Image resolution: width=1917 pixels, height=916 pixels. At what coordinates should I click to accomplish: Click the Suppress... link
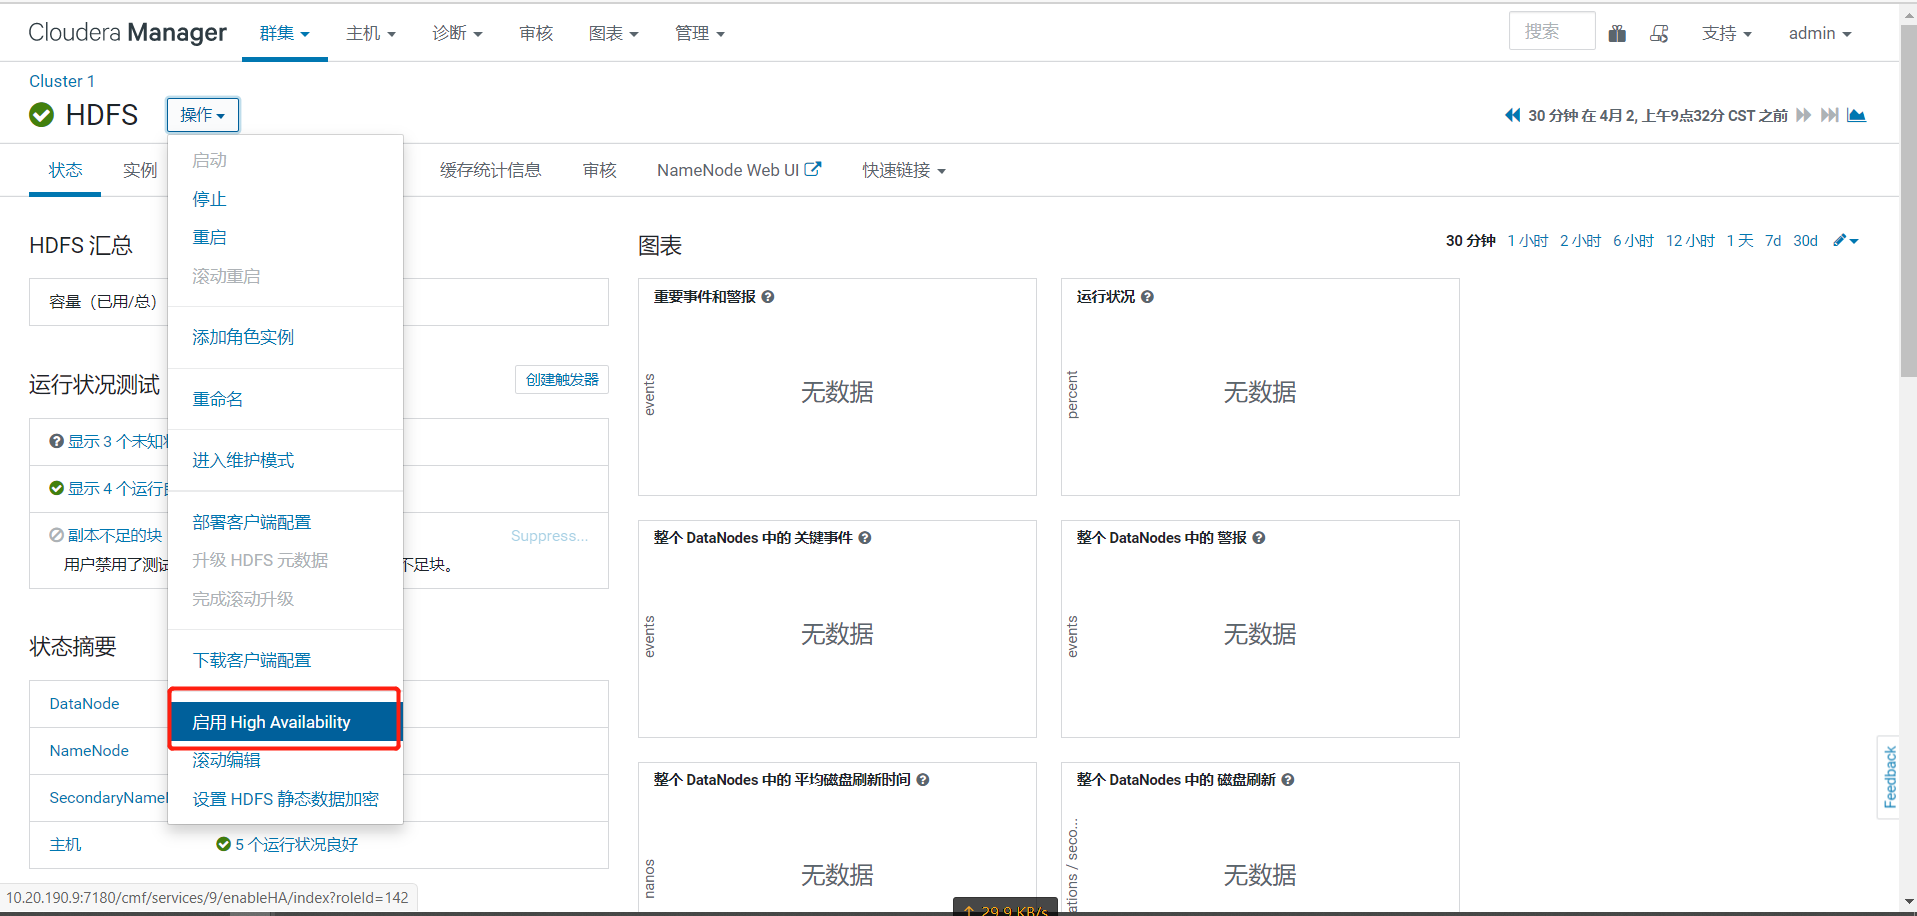549,536
